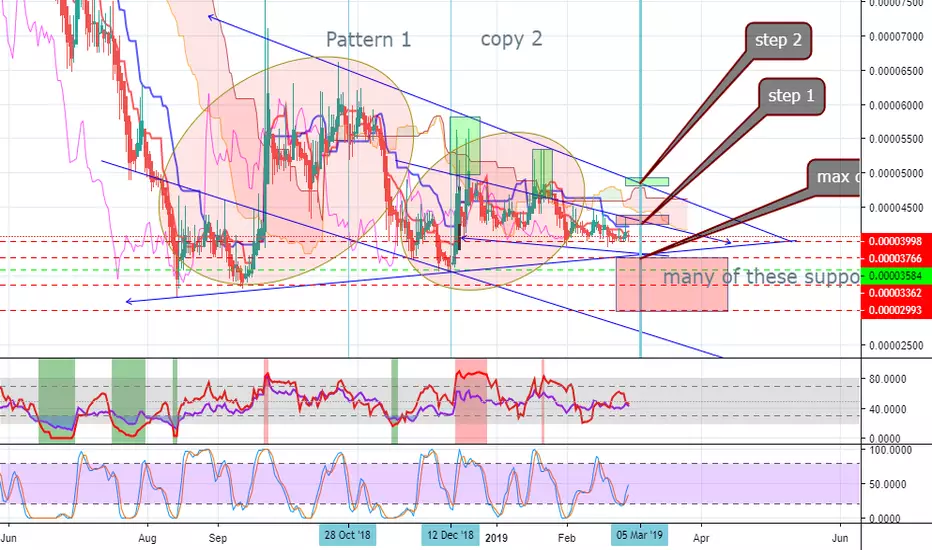Click the 'Apr' time axis label
The image size is (932, 550).
(701, 538)
